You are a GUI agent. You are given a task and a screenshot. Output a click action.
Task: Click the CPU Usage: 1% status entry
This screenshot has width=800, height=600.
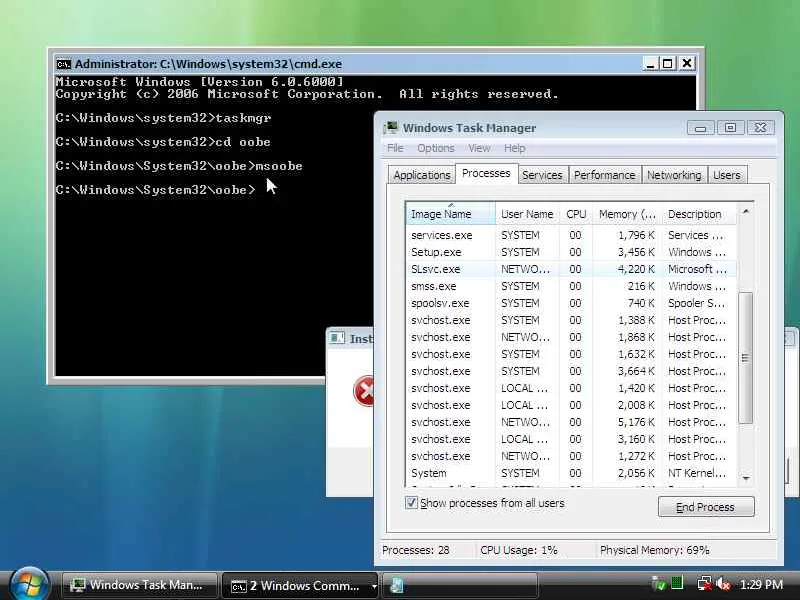[x=519, y=550]
